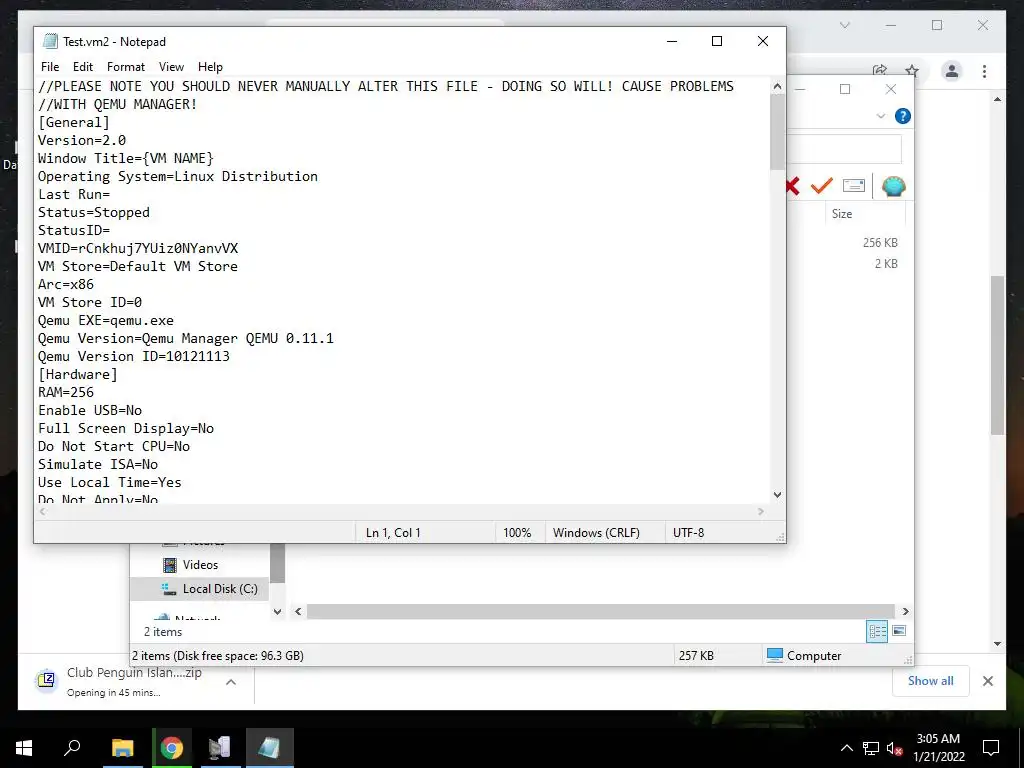This screenshot has width=1024, height=768.
Task: Open the Notepad File menu
Action: click(x=50, y=67)
